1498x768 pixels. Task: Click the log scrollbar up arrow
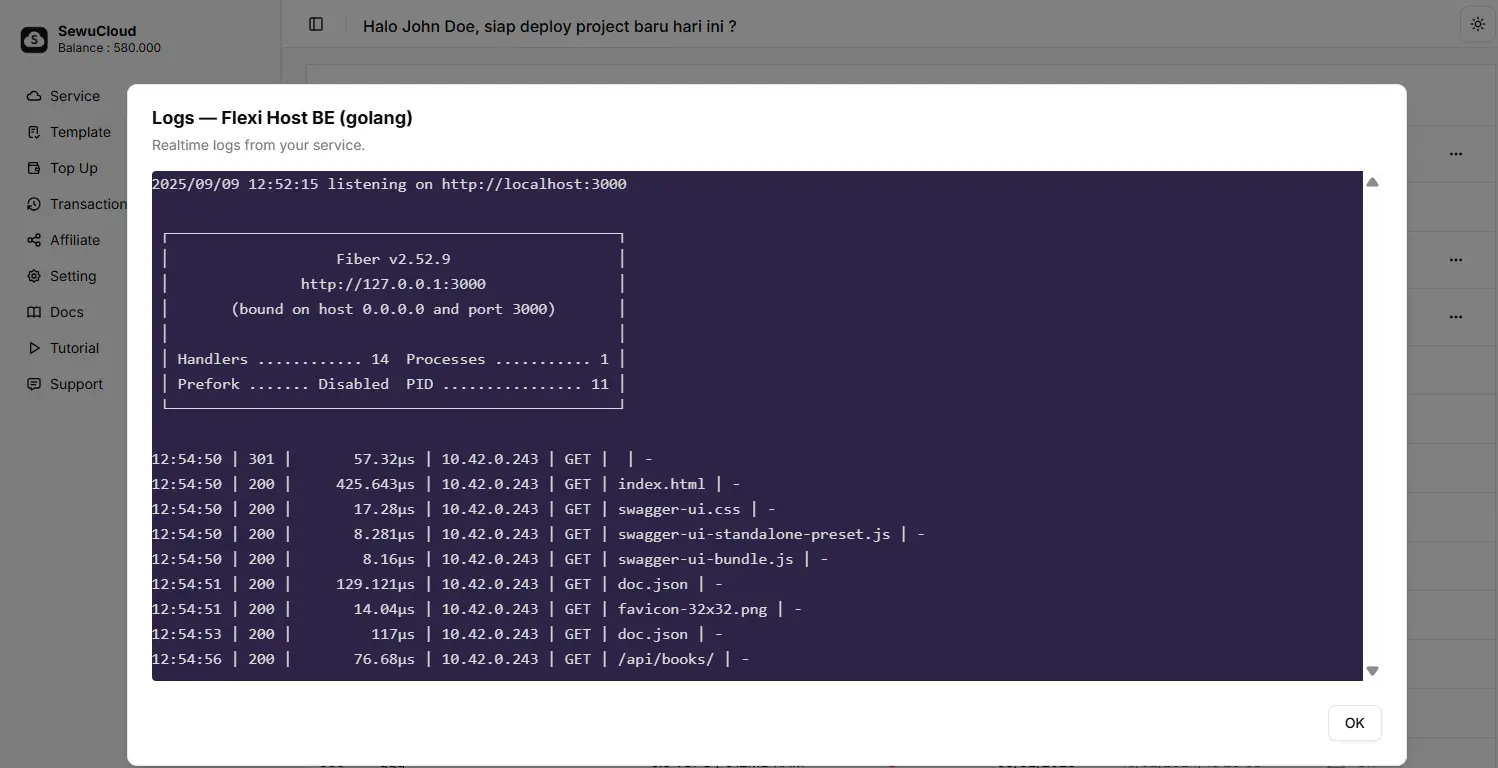click(1372, 182)
